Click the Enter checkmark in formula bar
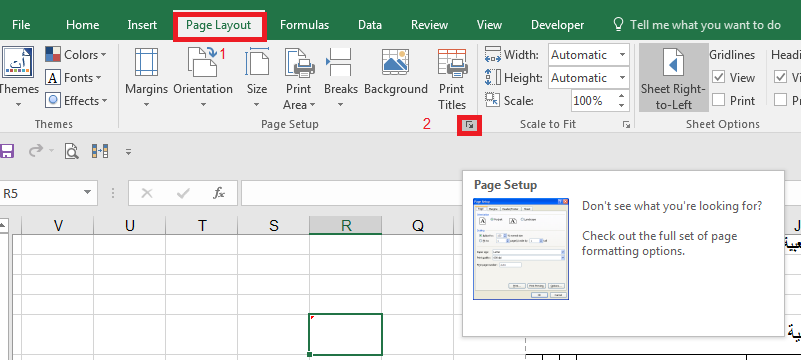 182,193
